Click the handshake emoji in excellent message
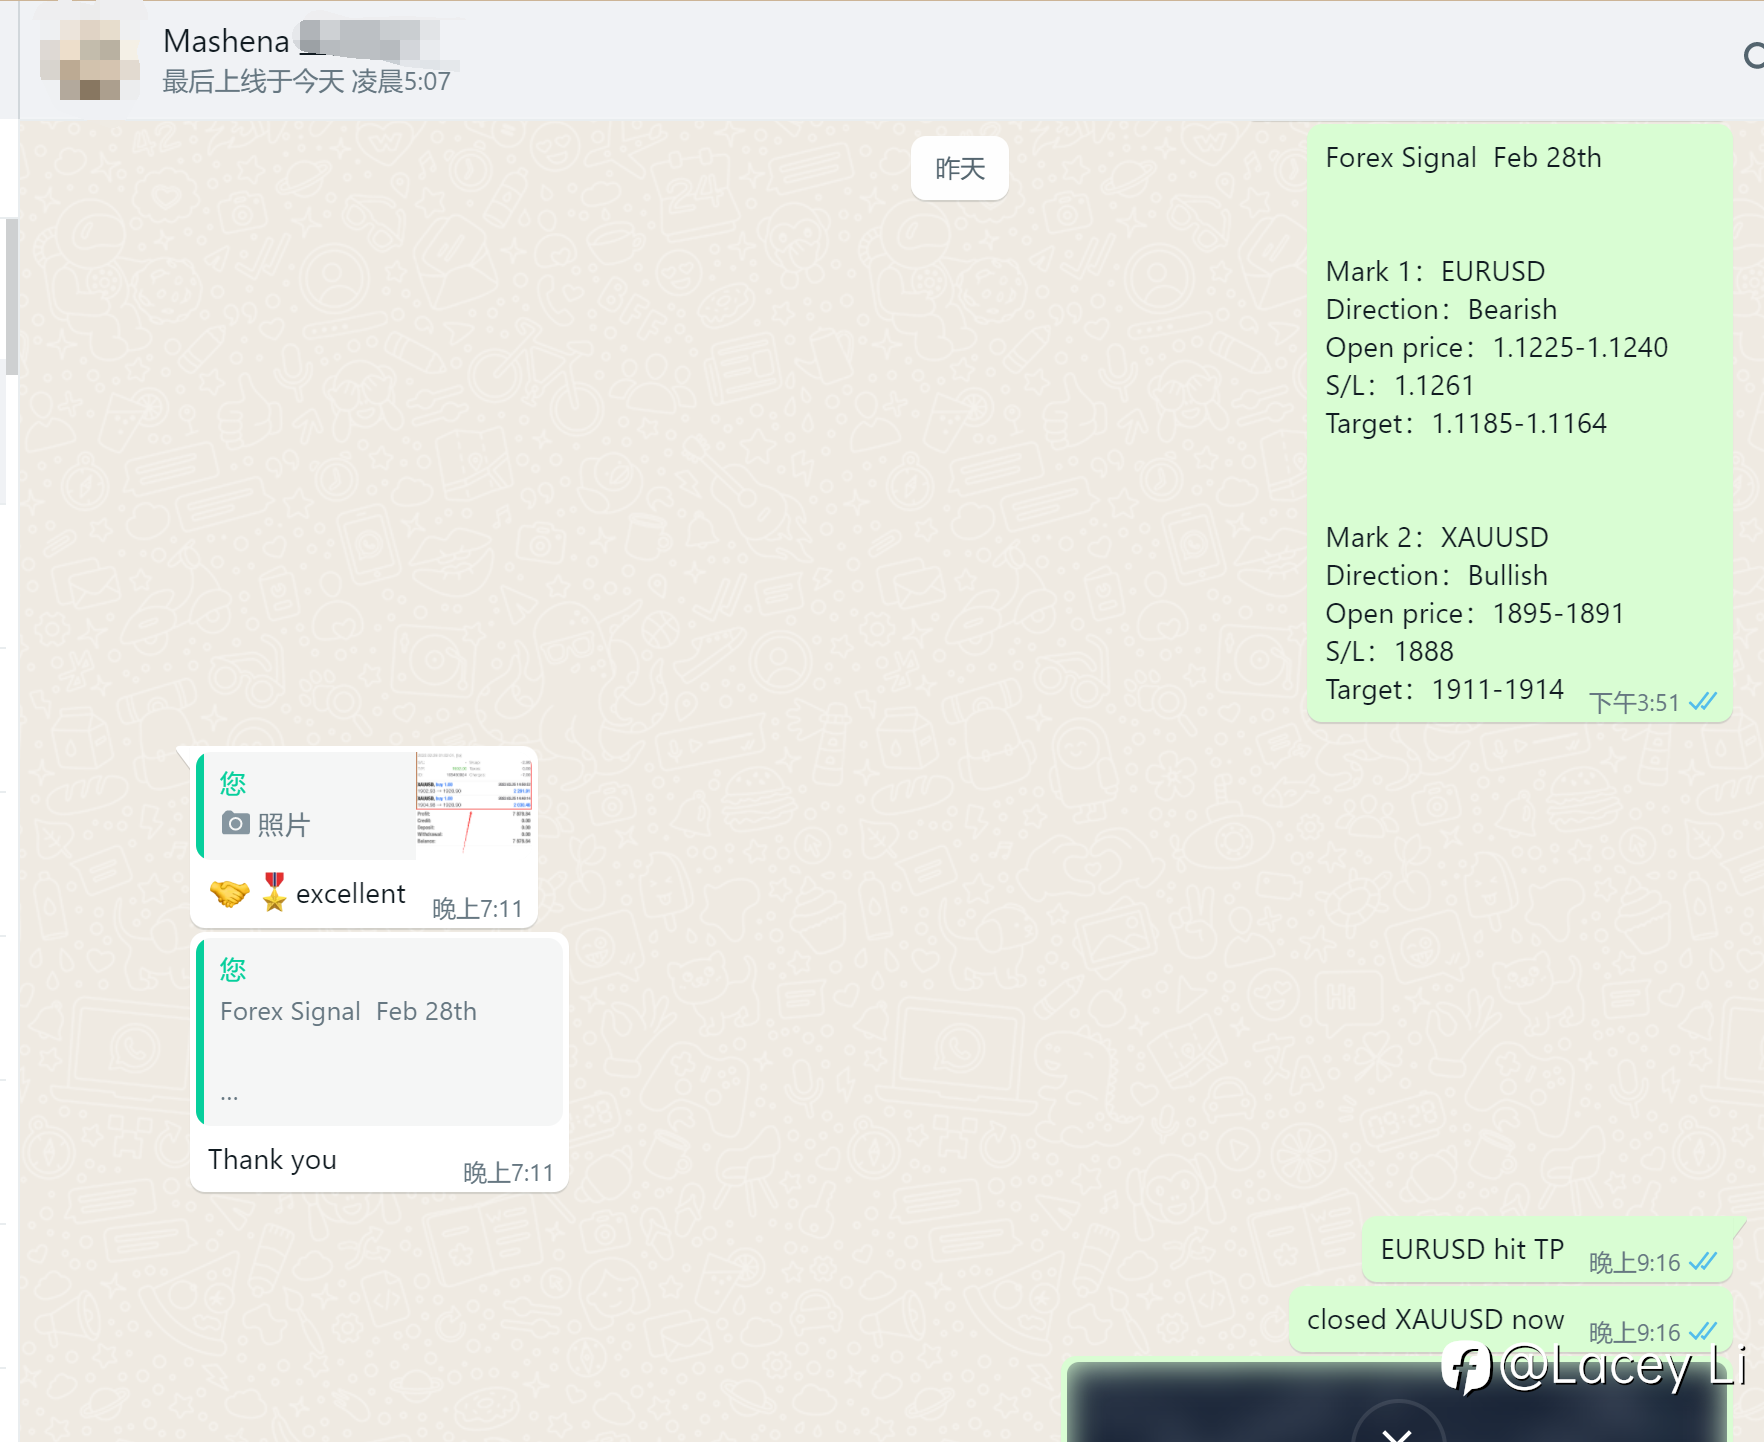The height and width of the screenshot is (1442, 1764). point(230,892)
